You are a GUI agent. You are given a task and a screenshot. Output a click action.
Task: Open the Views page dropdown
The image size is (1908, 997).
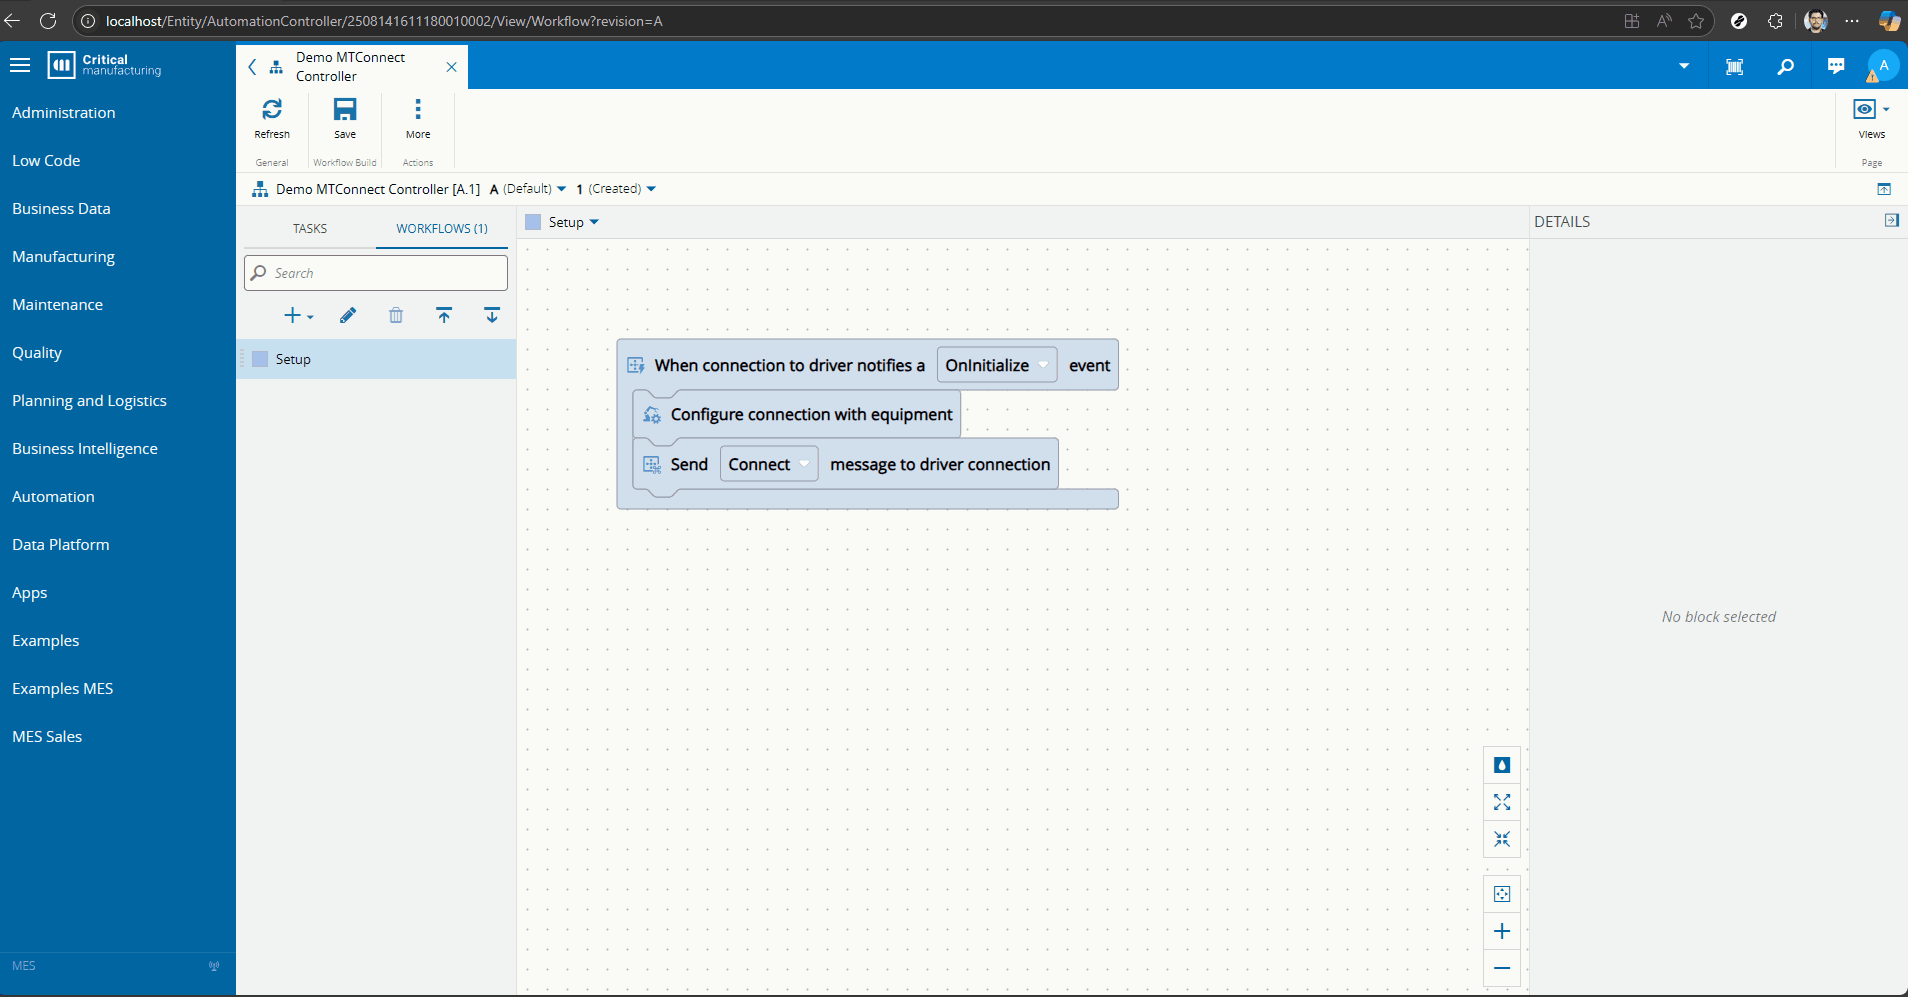1871,118
